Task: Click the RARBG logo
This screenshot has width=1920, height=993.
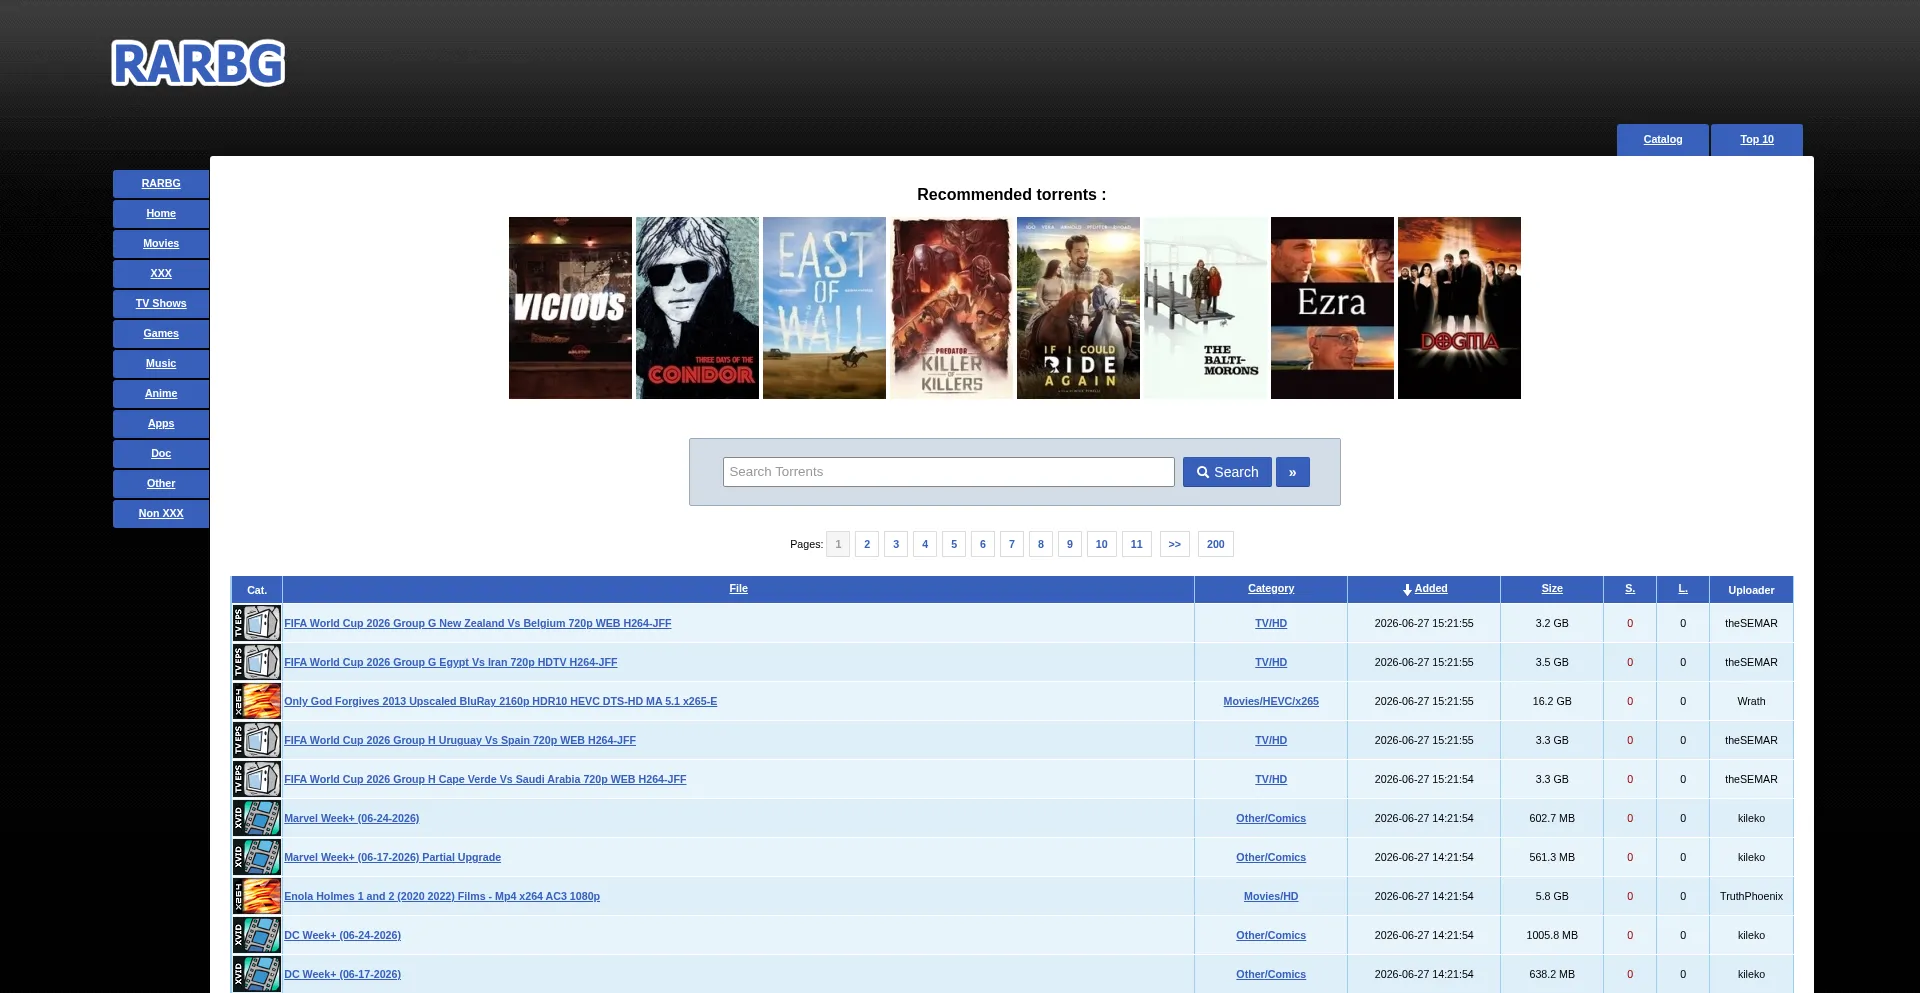Action: [198, 63]
